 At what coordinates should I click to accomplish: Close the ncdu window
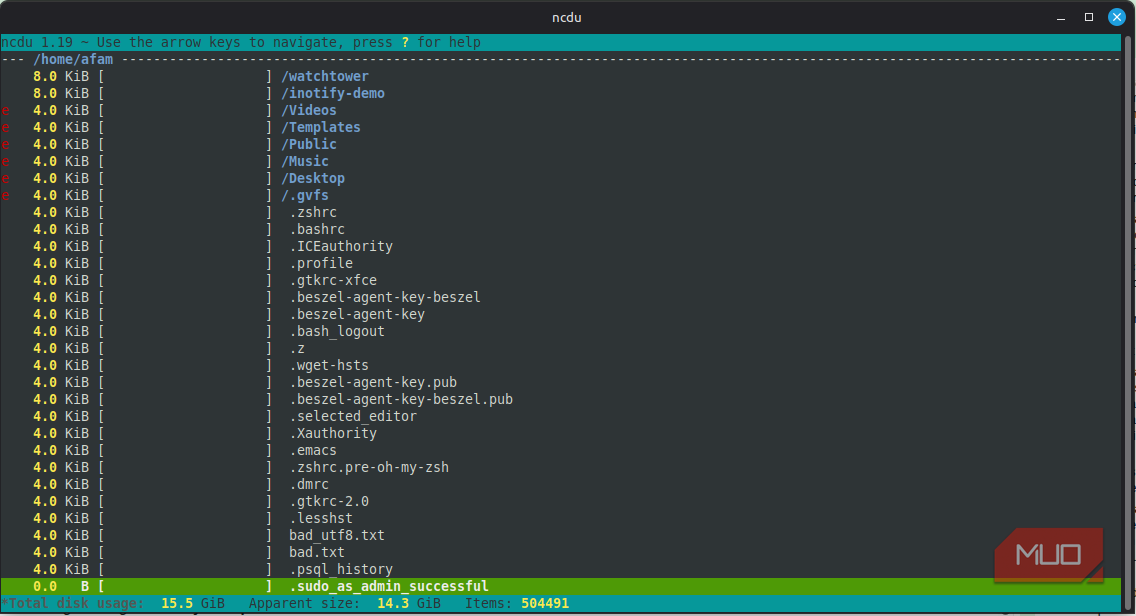(x=1116, y=17)
